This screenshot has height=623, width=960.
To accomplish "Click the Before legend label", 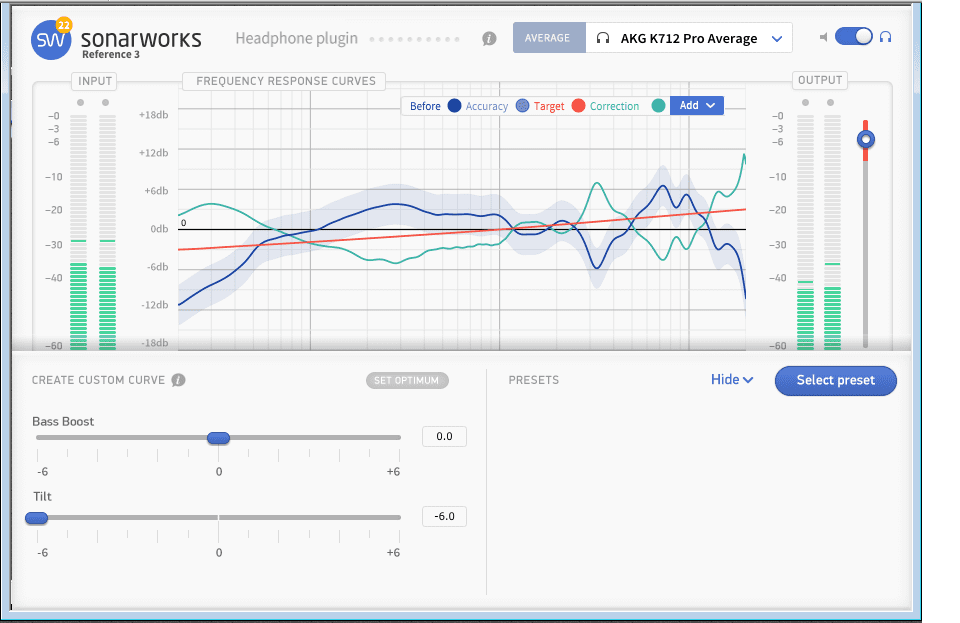I will pos(425,106).
